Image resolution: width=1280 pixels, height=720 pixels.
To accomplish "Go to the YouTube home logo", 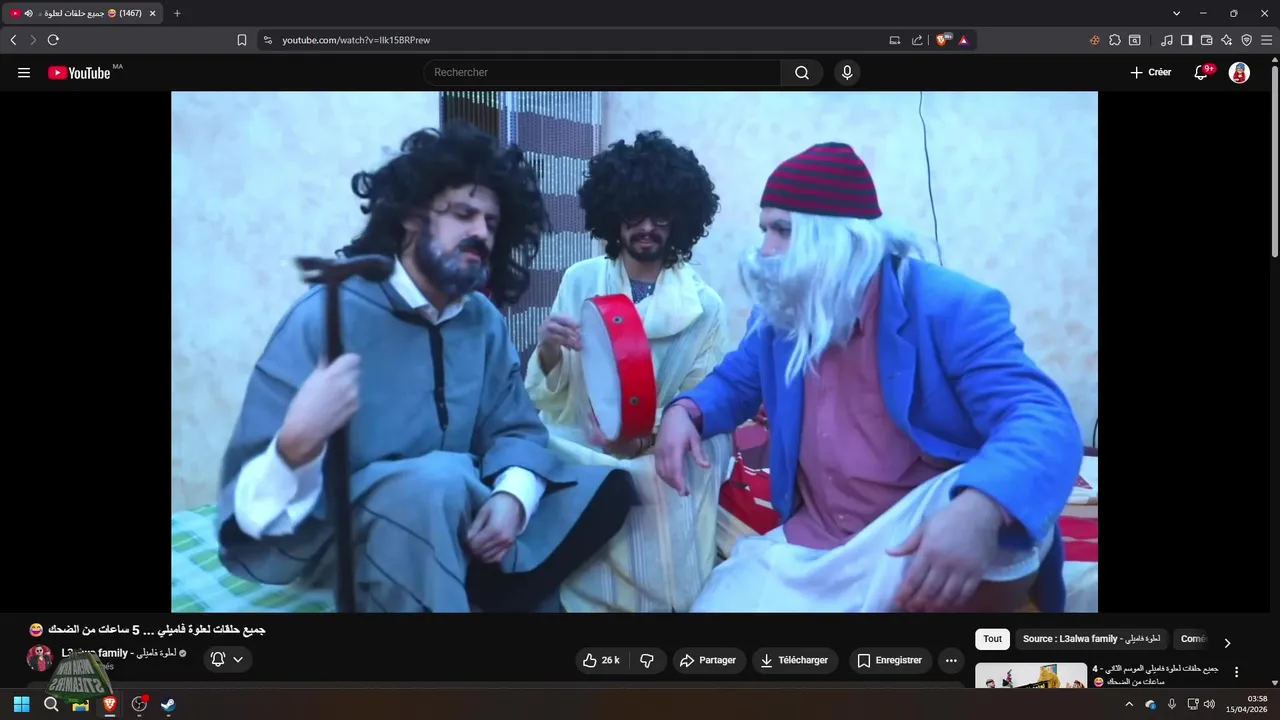I will (x=79, y=73).
